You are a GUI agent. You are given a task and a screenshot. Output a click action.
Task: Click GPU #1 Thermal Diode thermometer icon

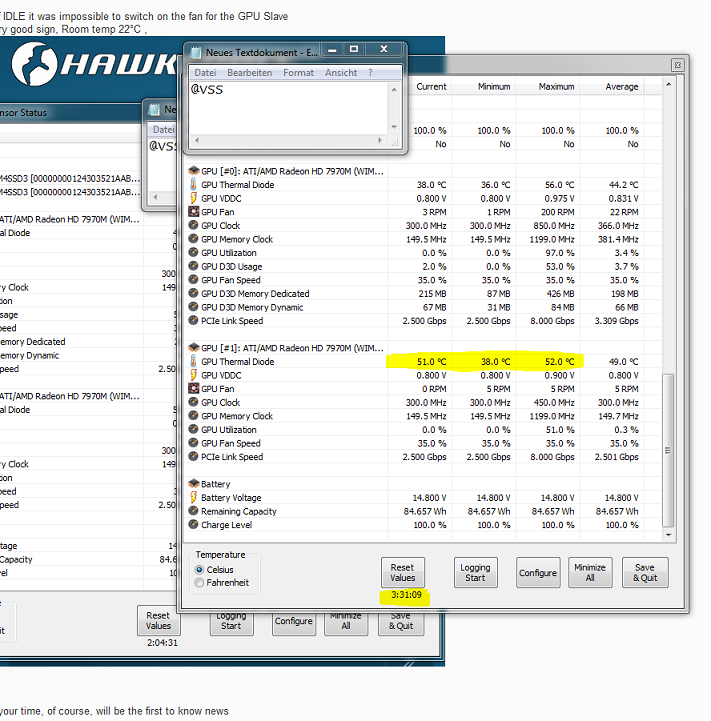click(x=194, y=361)
